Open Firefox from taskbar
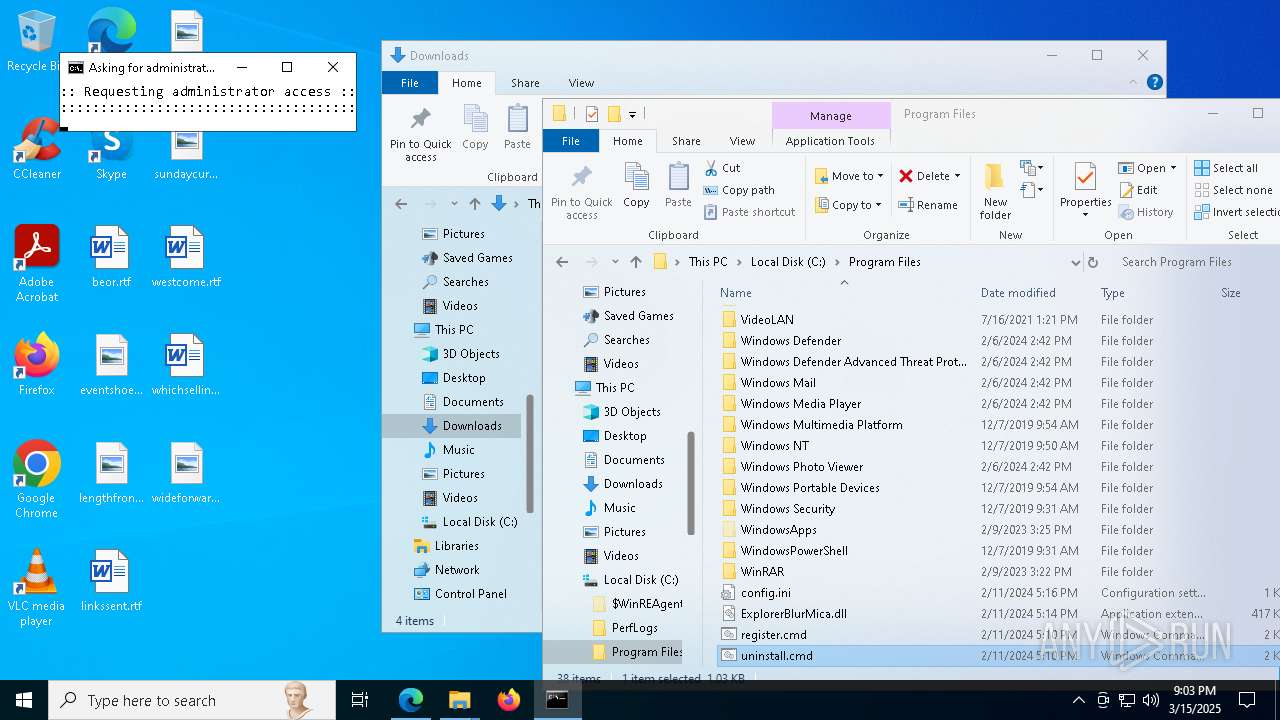Viewport: 1280px width, 720px height. tap(508, 700)
